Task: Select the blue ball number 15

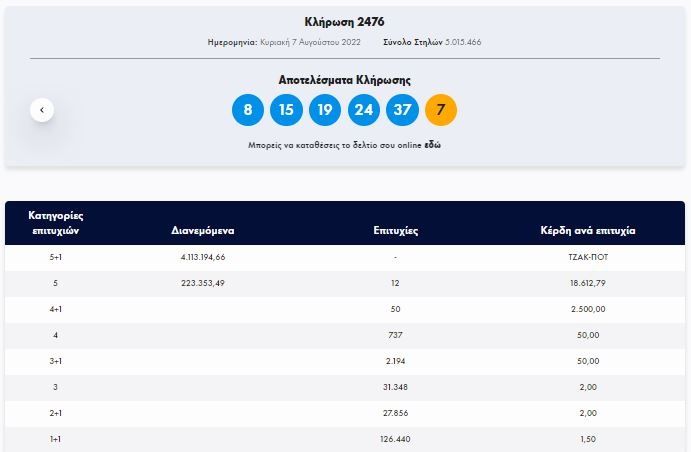Action: point(286,110)
